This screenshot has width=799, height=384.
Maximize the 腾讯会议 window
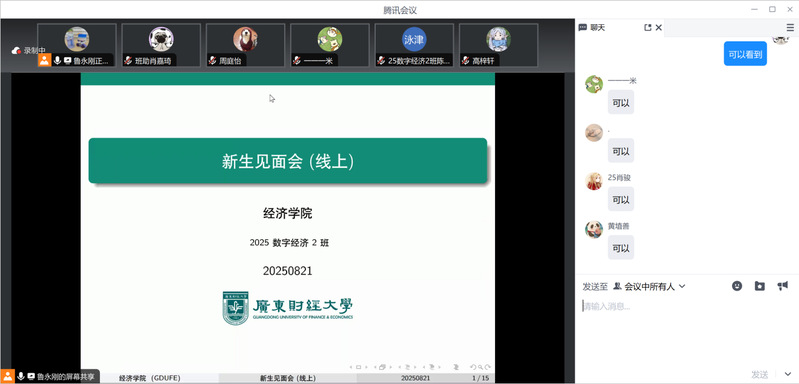(772, 9)
